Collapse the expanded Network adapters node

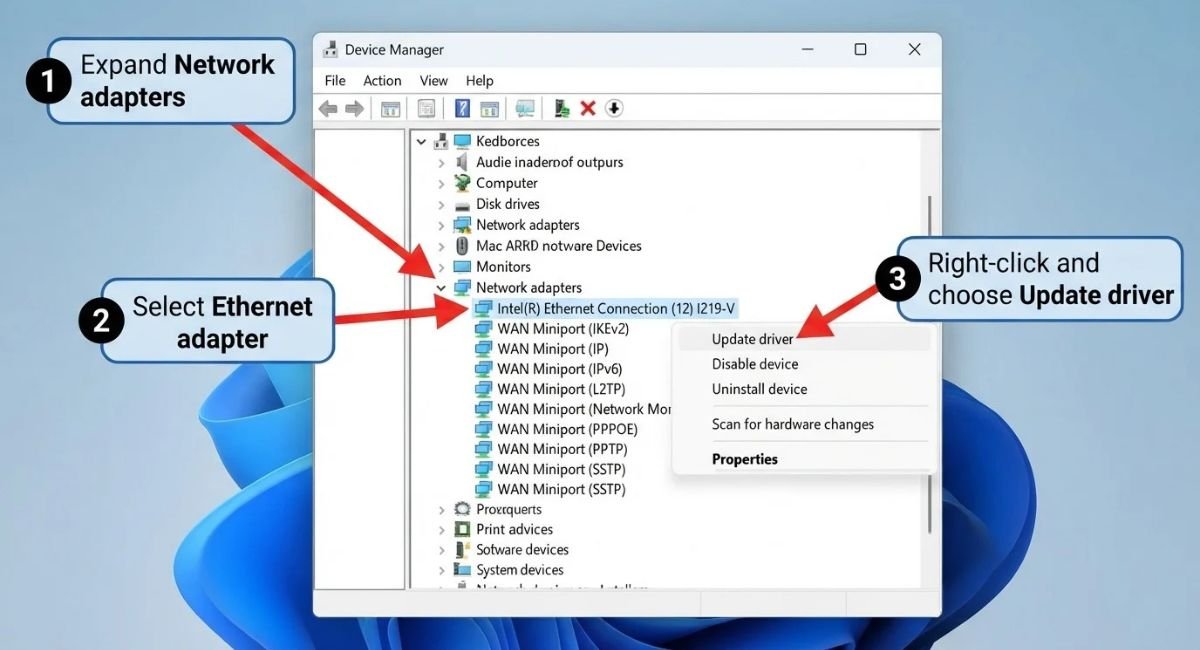click(x=441, y=288)
